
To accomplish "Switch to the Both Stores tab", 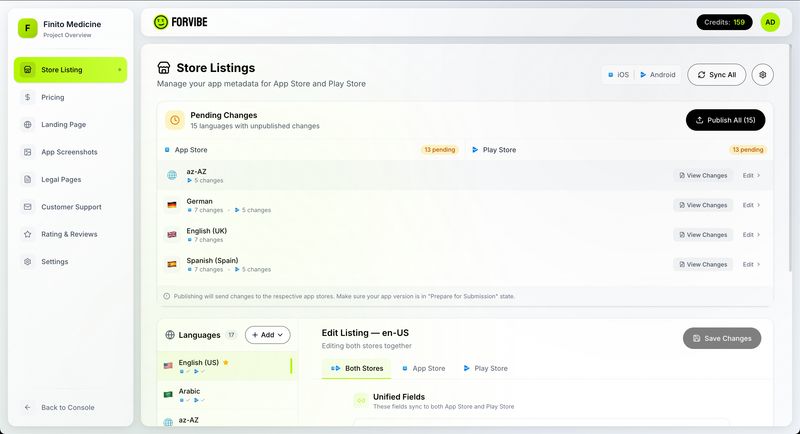I will (x=357, y=368).
